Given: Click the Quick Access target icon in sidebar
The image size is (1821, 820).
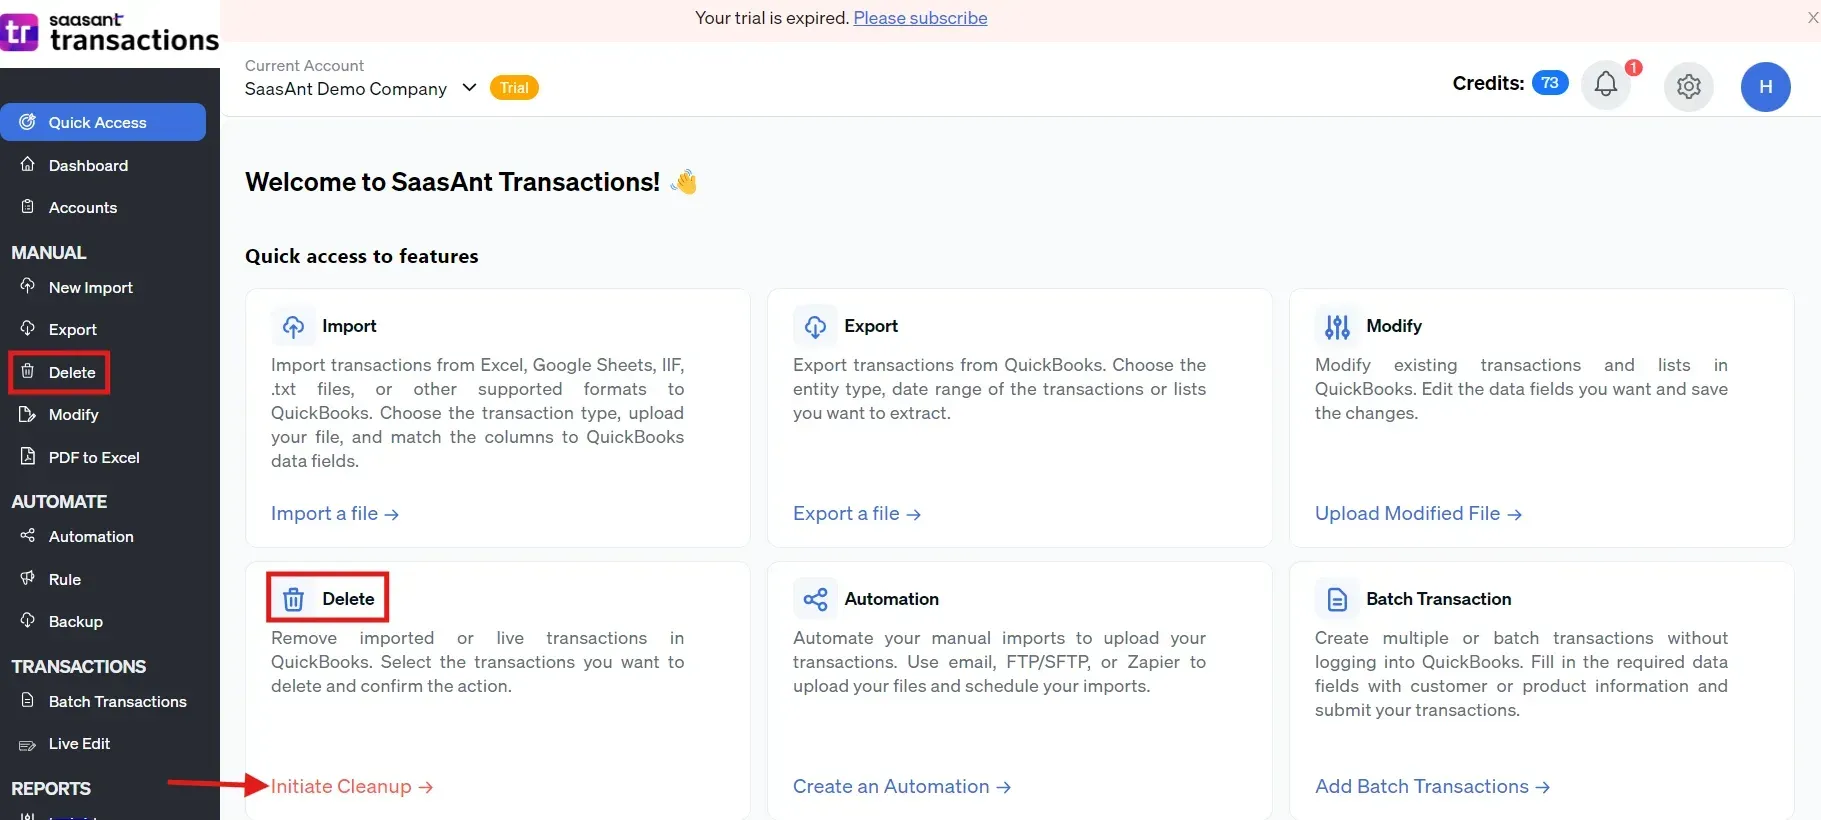Looking at the screenshot, I should click(x=28, y=122).
